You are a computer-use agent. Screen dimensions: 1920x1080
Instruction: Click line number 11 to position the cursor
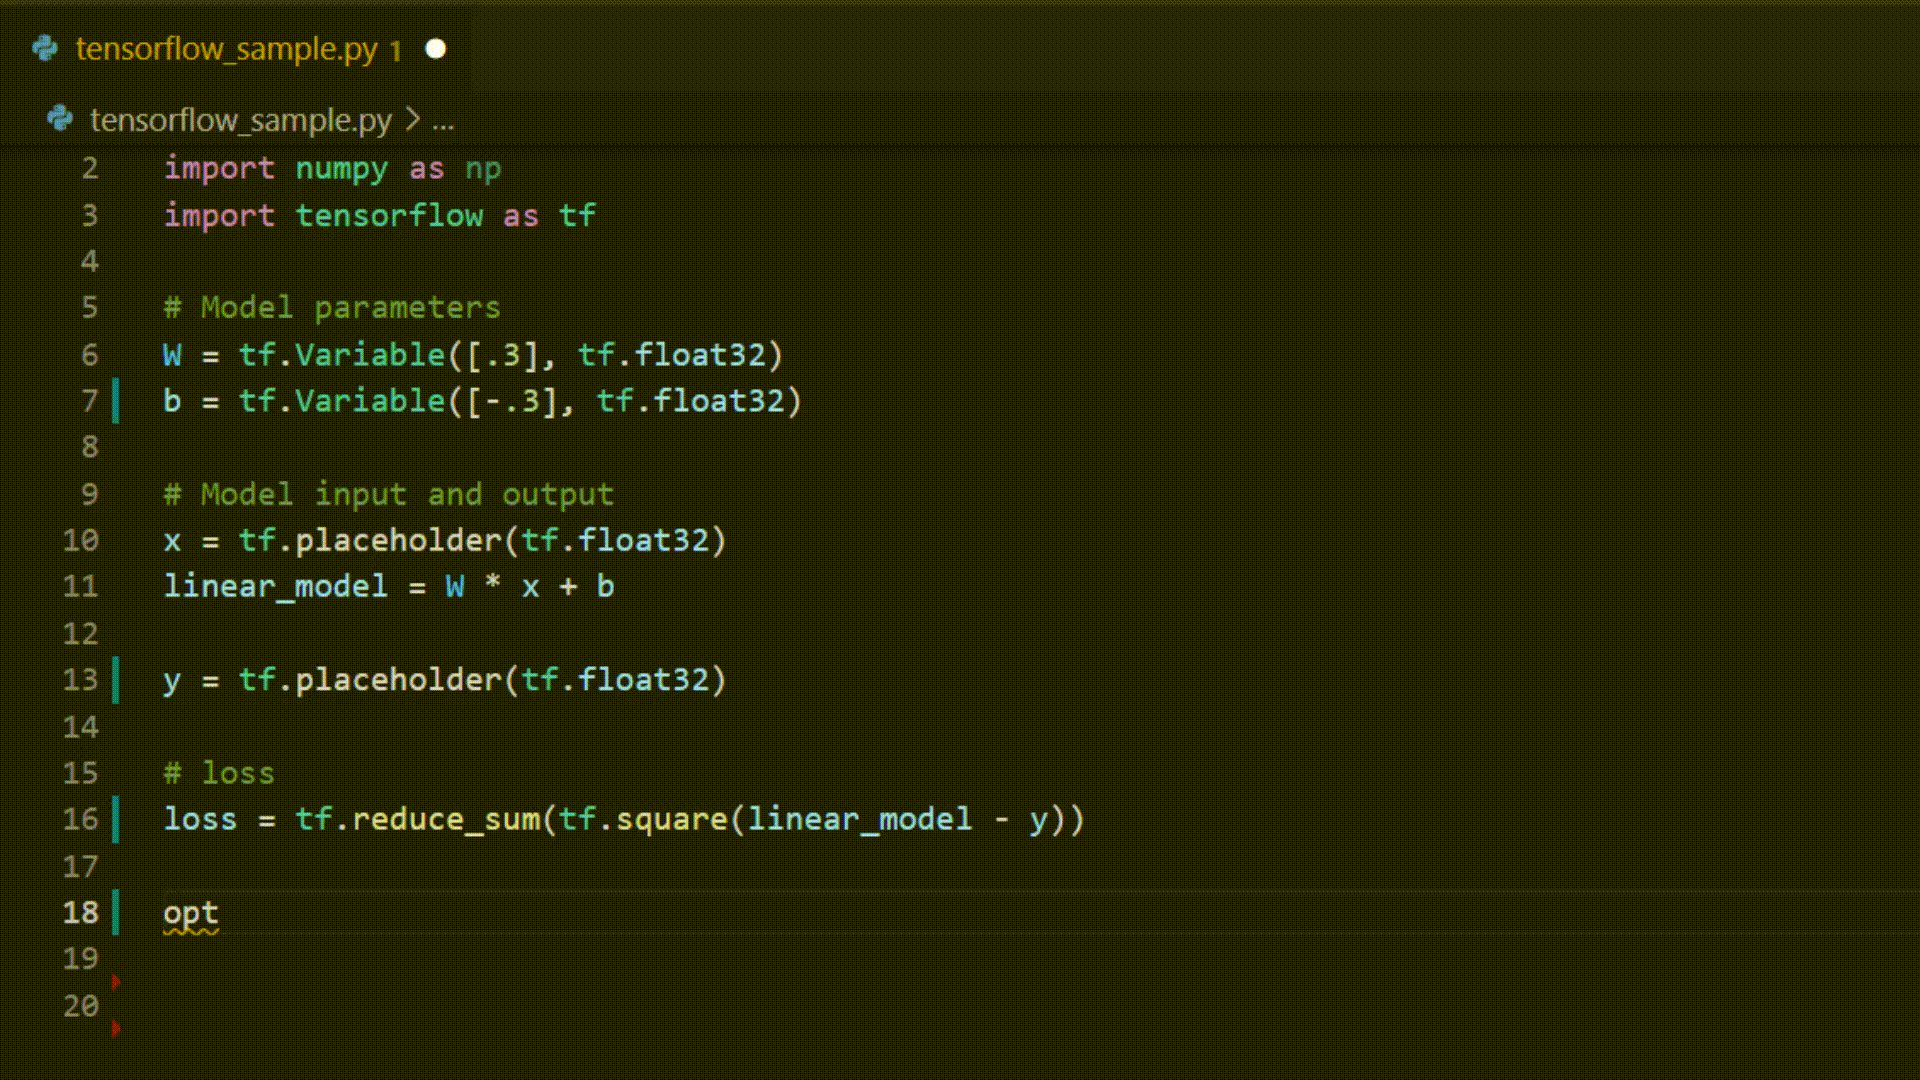(x=79, y=586)
